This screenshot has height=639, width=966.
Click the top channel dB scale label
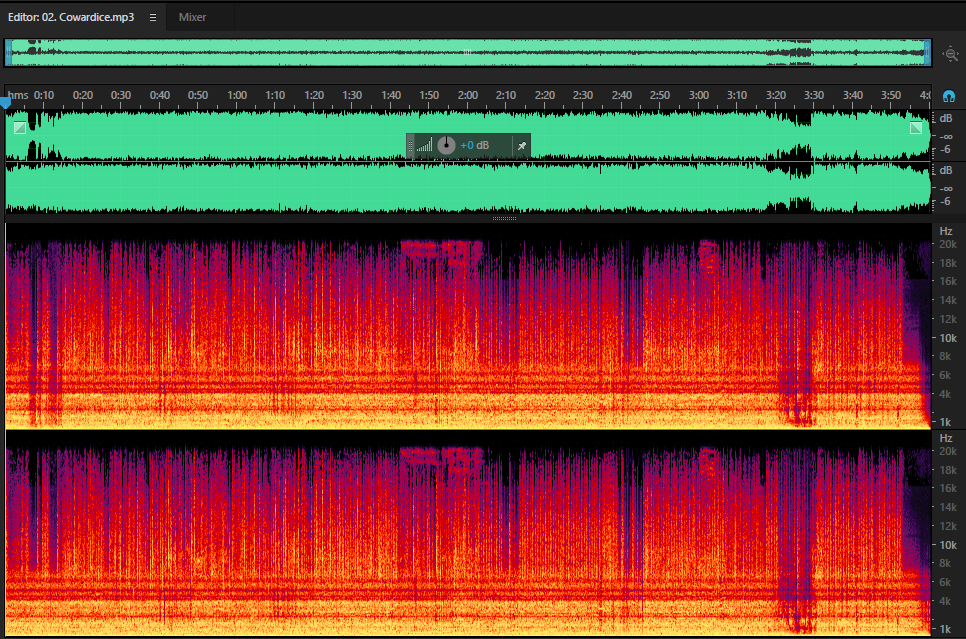pyautogui.click(x=946, y=118)
